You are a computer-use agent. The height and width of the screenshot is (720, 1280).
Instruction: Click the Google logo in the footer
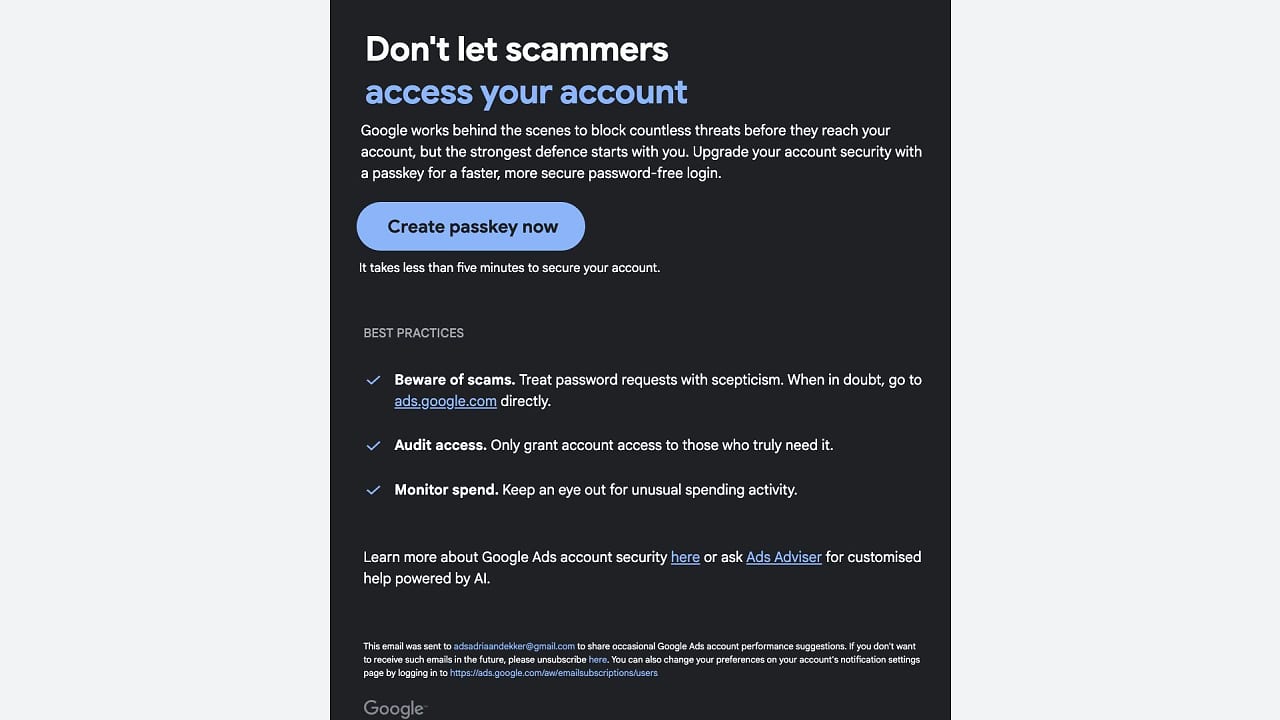point(394,708)
